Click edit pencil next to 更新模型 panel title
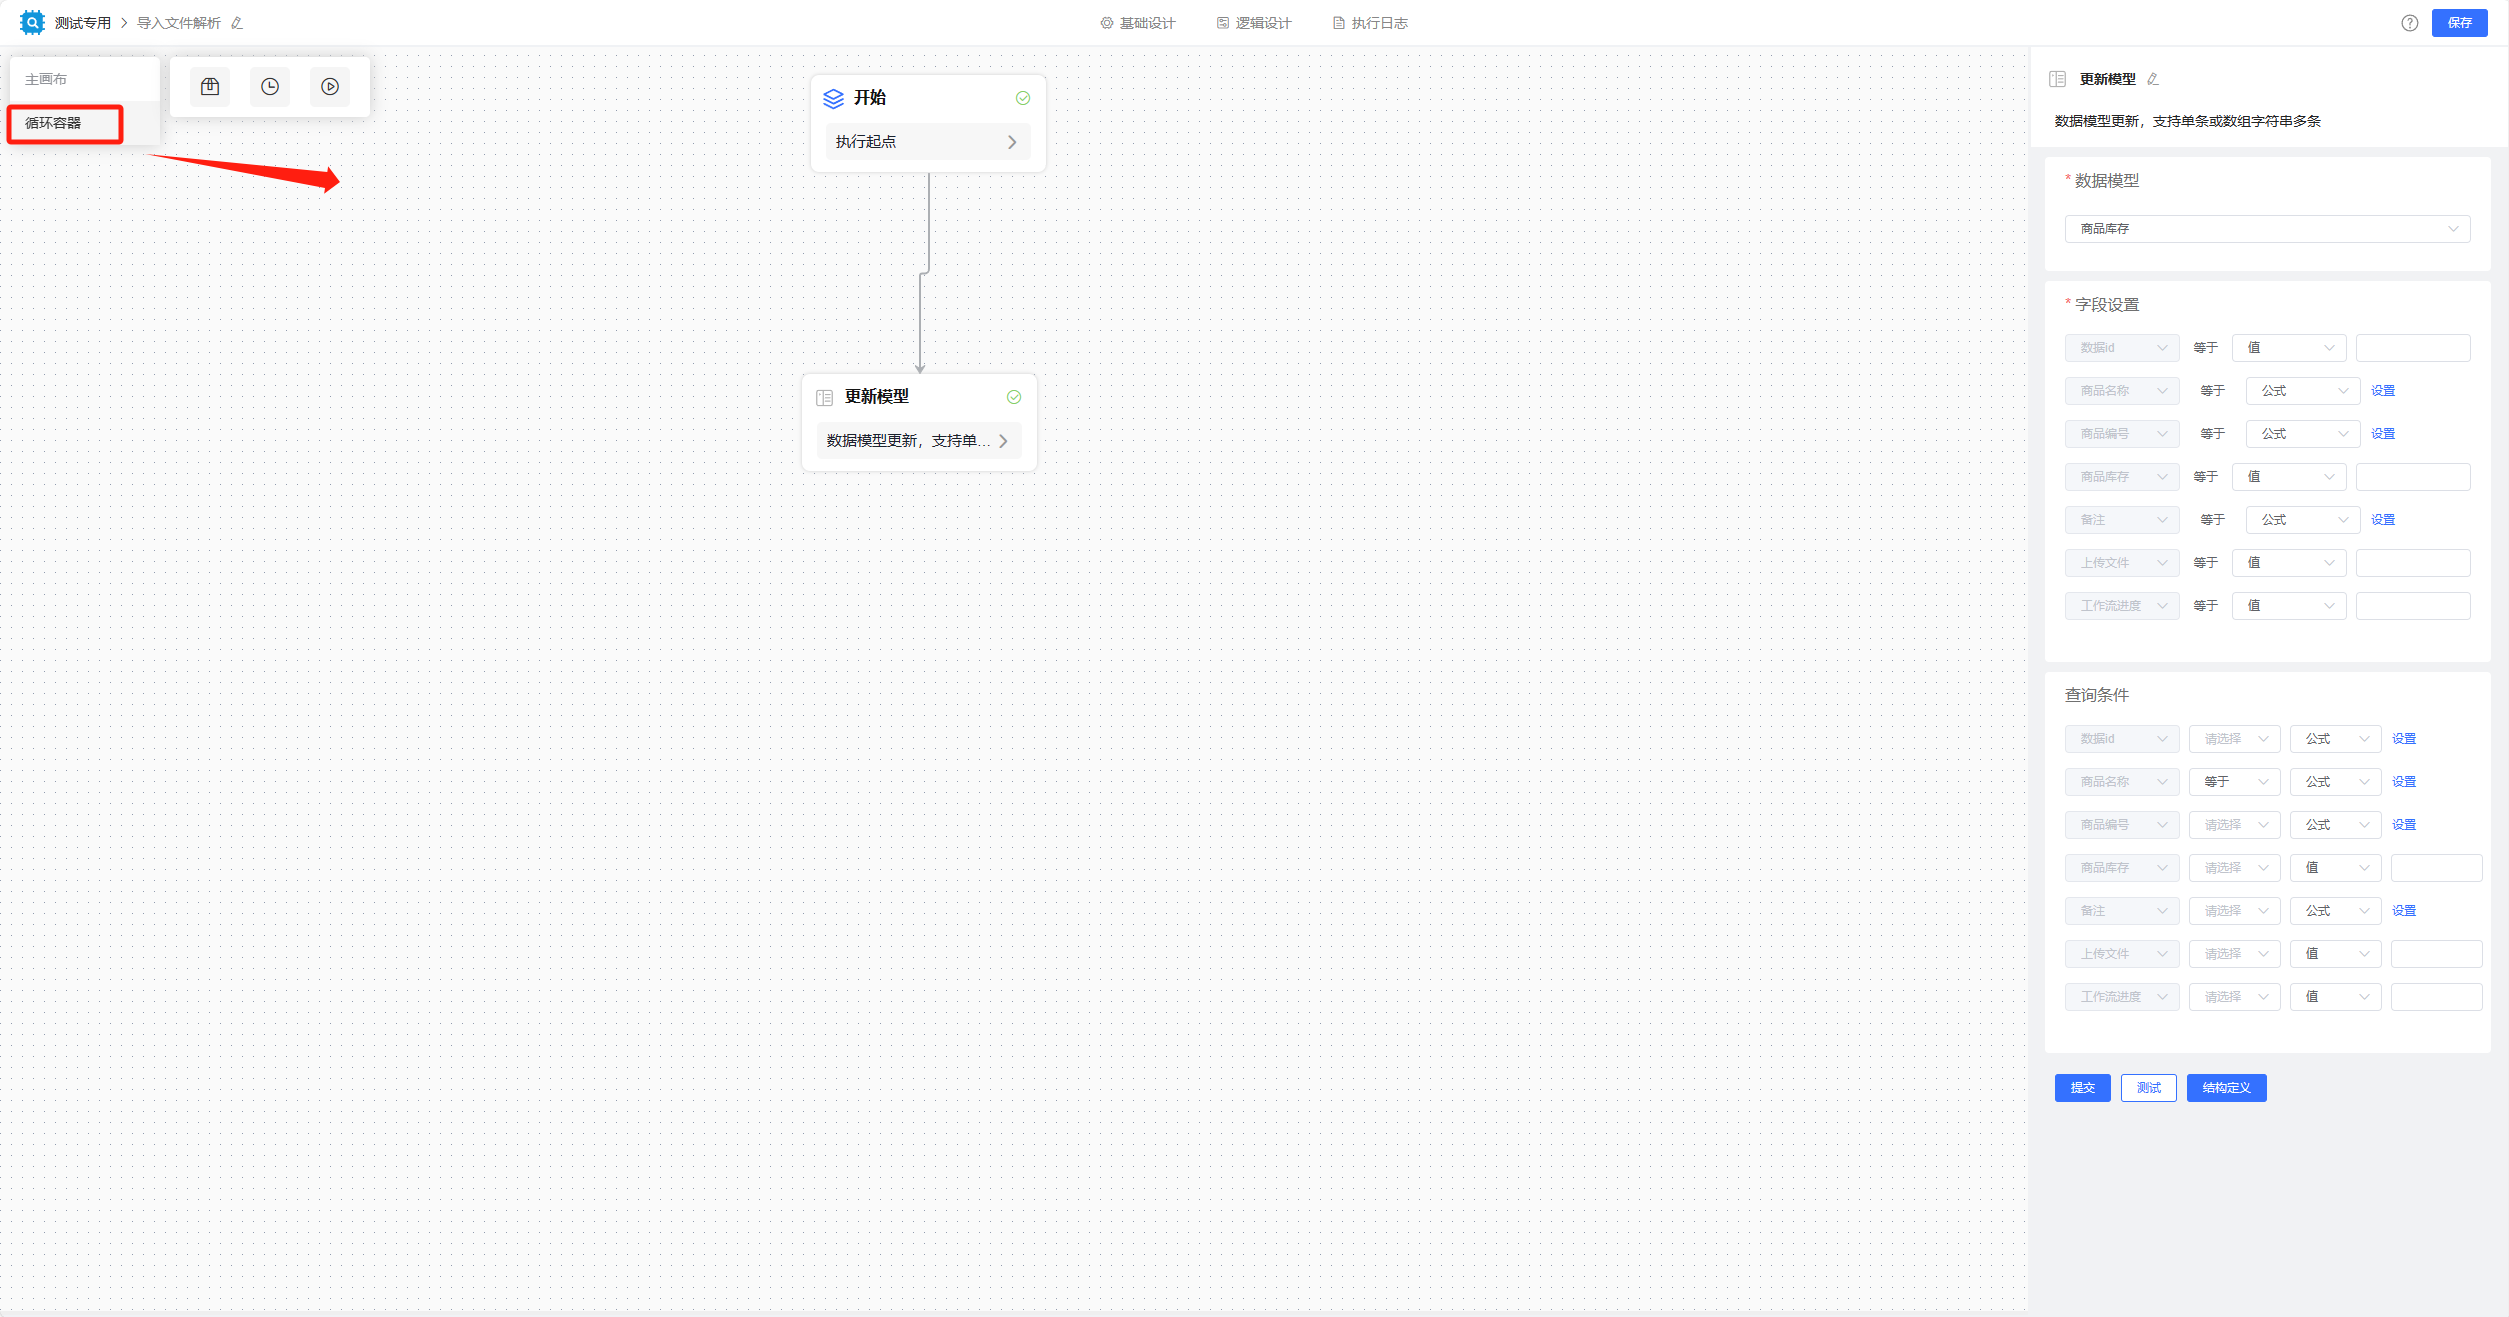 click(x=2153, y=79)
